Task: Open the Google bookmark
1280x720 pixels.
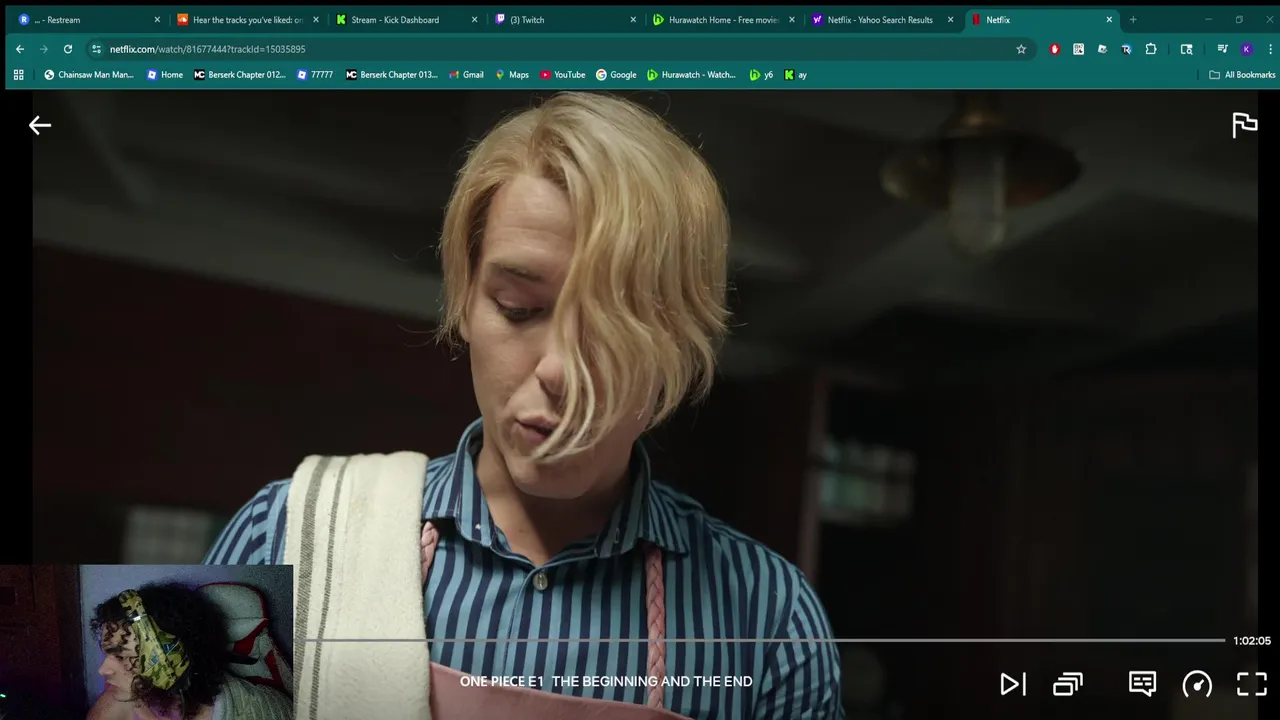Action: click(616, 75)
